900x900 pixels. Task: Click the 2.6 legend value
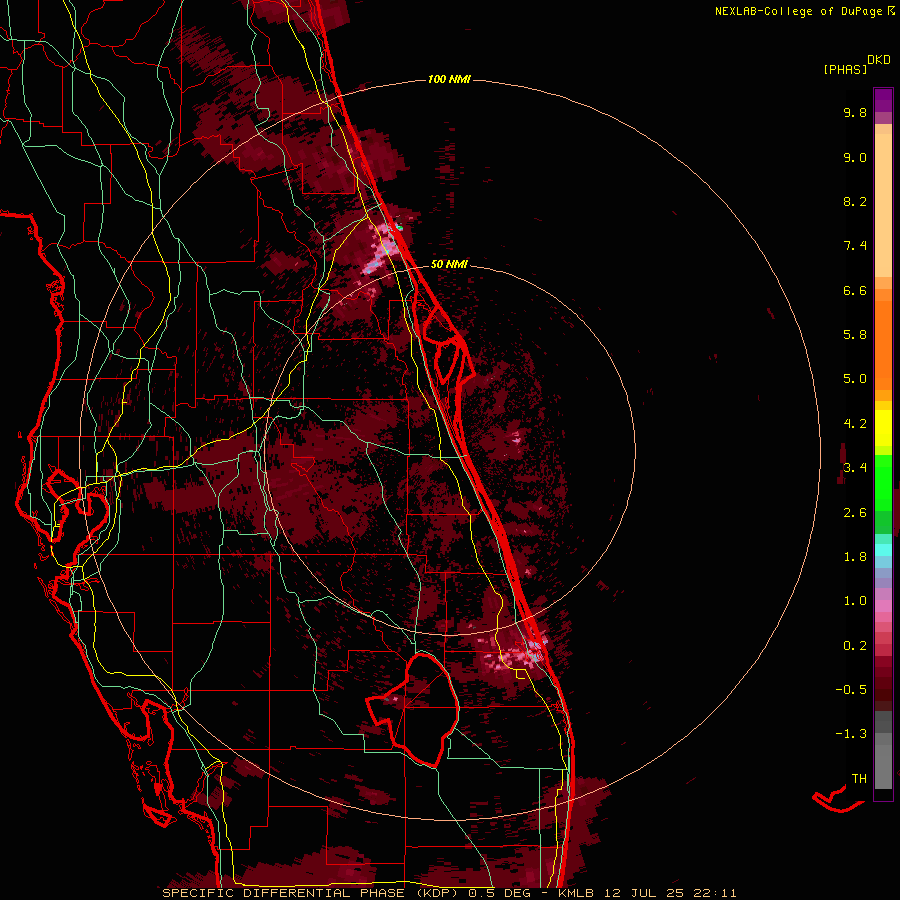pos(855,513)
